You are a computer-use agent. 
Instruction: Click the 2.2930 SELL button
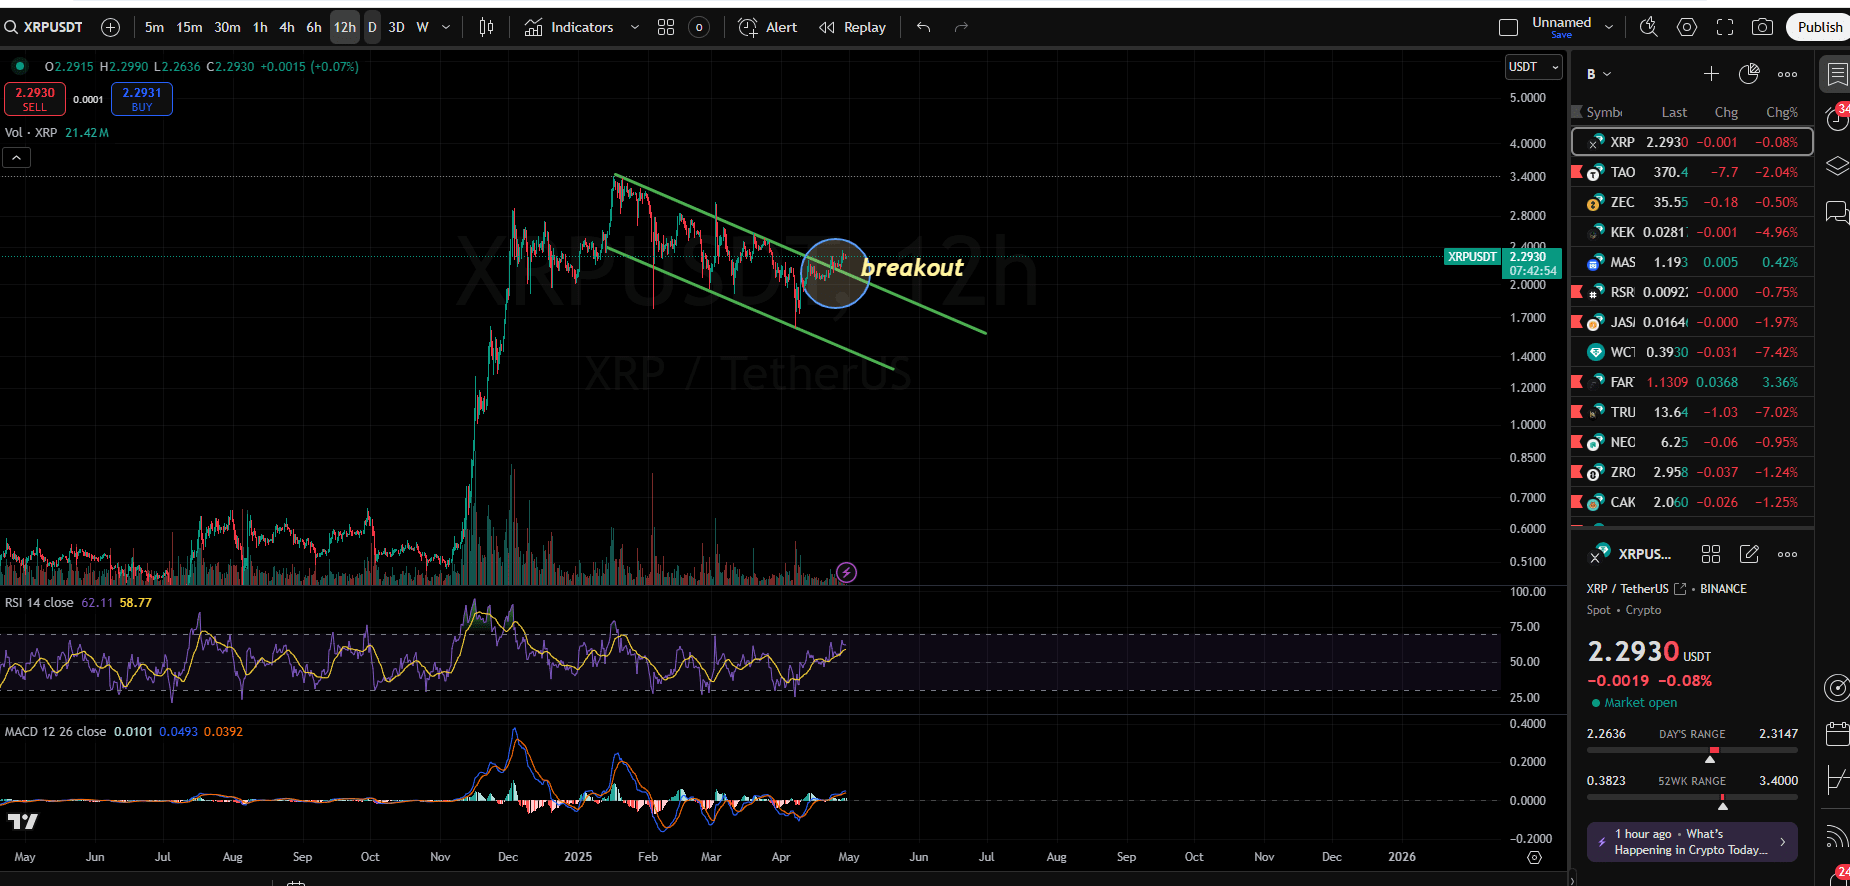tap(35, 99)
